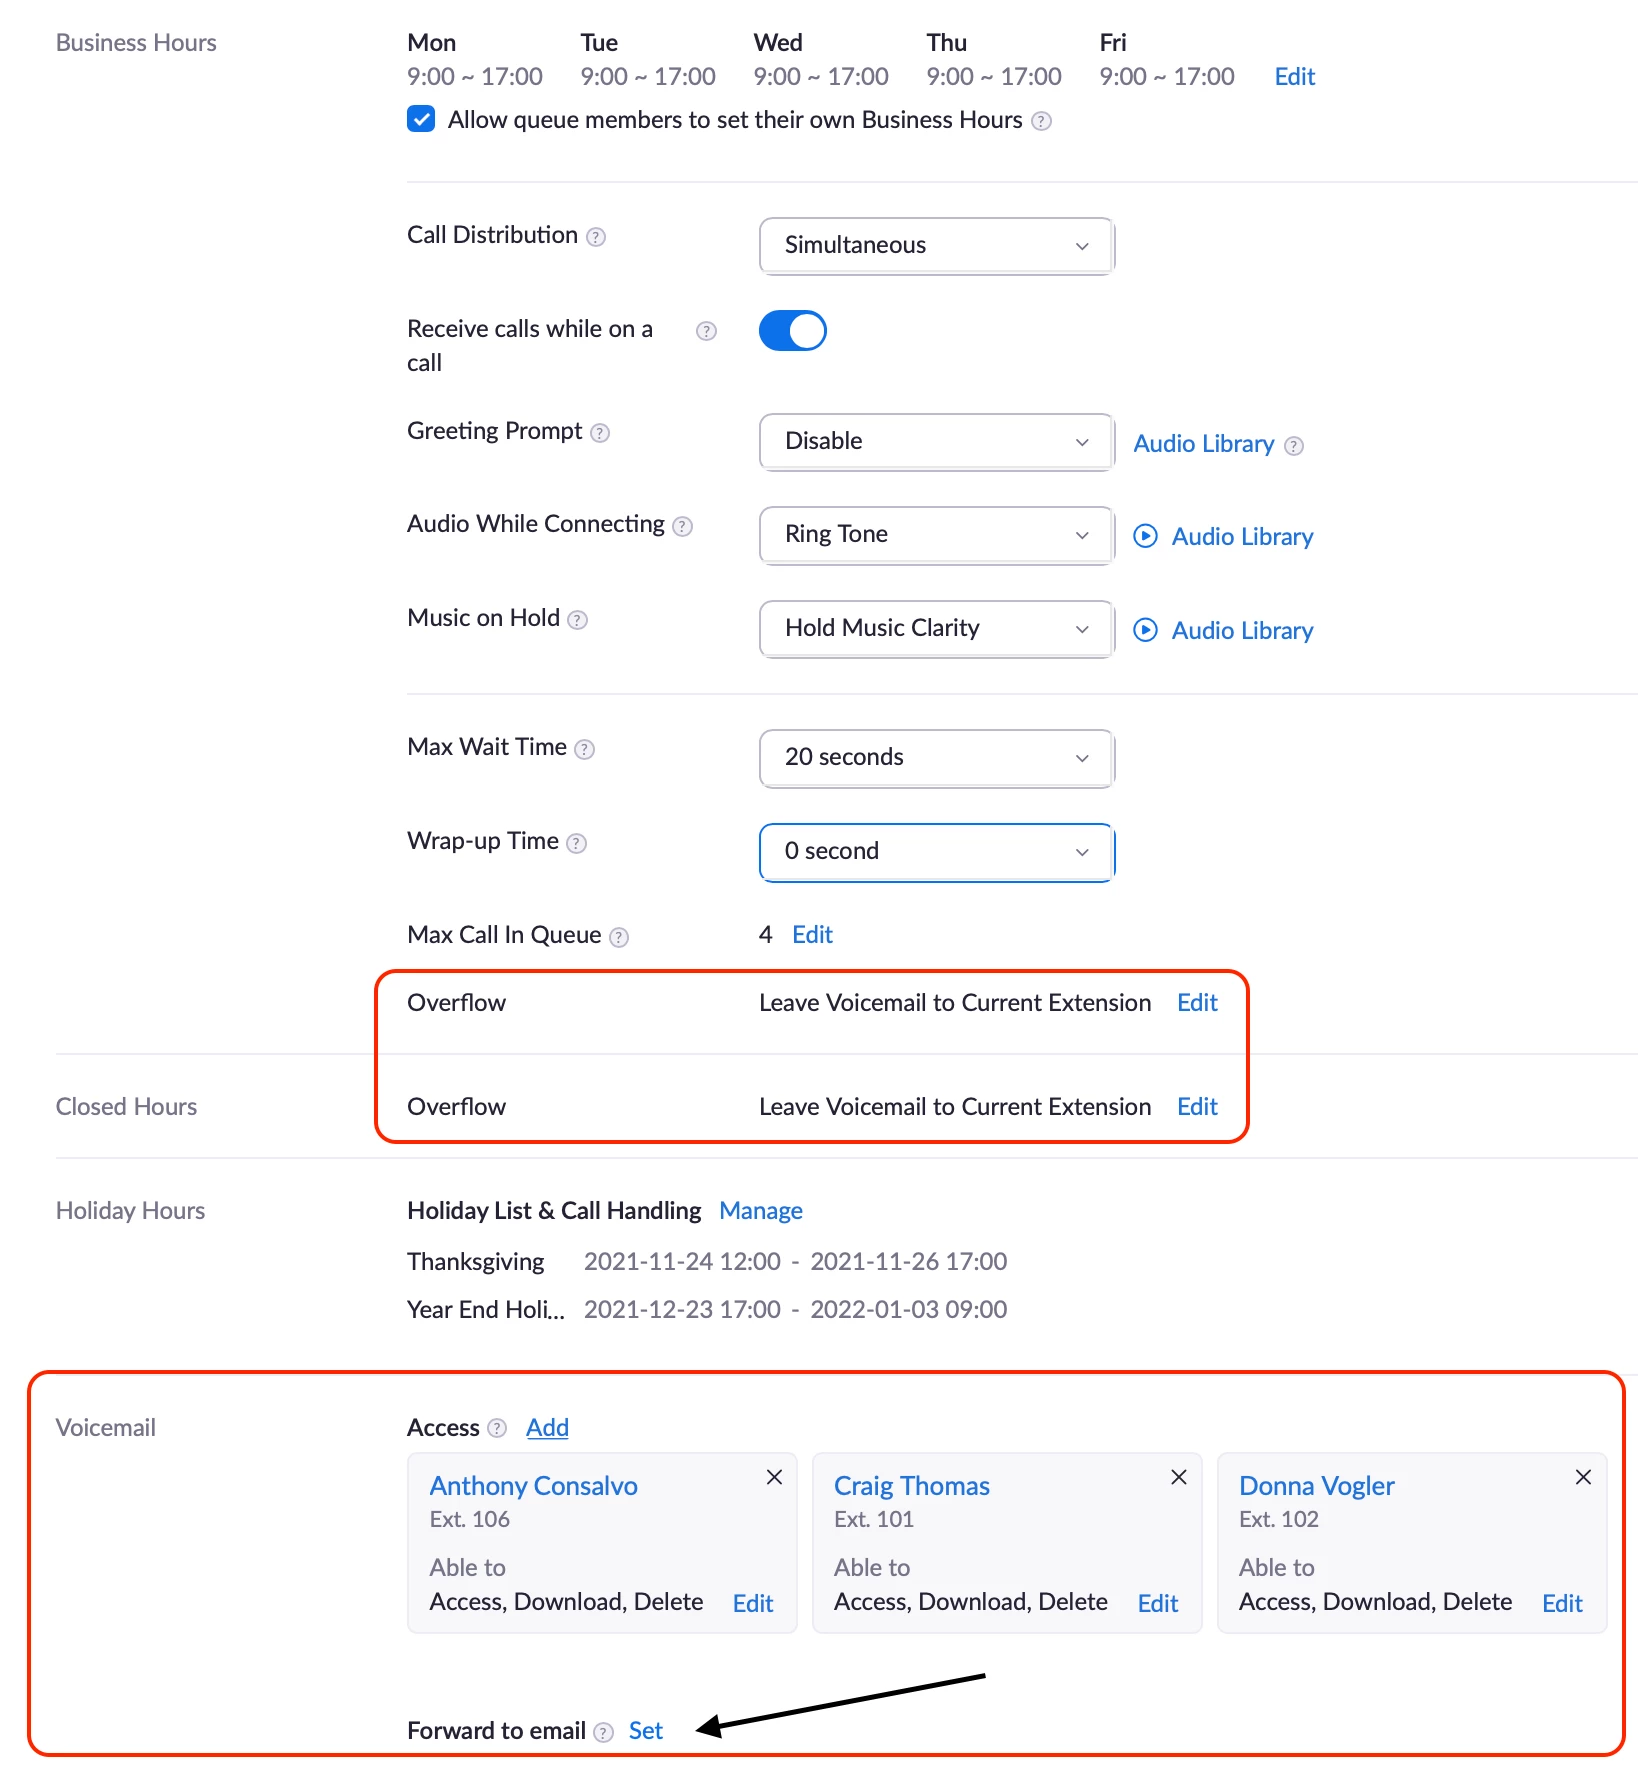Open Donna Vogler's profile link
This screenshot has height=1770, width=1638.
[1316, 1486]
